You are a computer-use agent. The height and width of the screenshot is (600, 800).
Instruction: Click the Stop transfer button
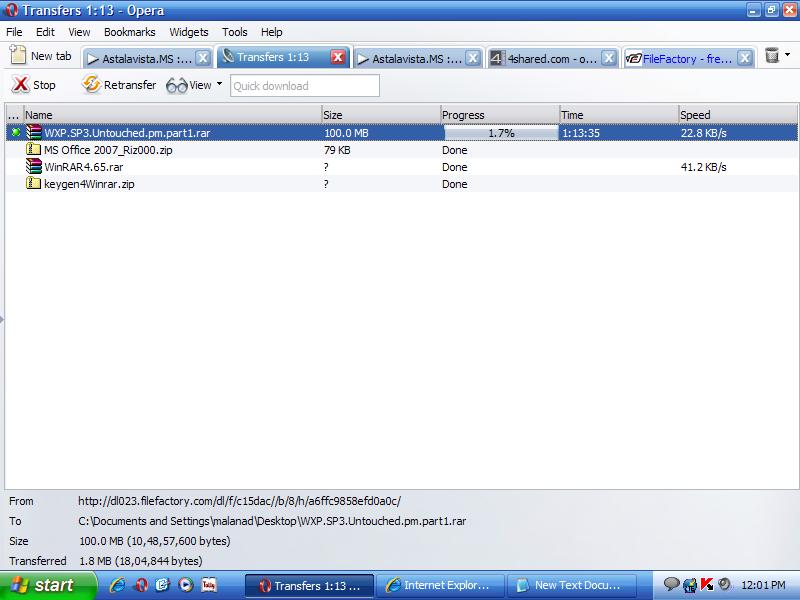point(33,85)
